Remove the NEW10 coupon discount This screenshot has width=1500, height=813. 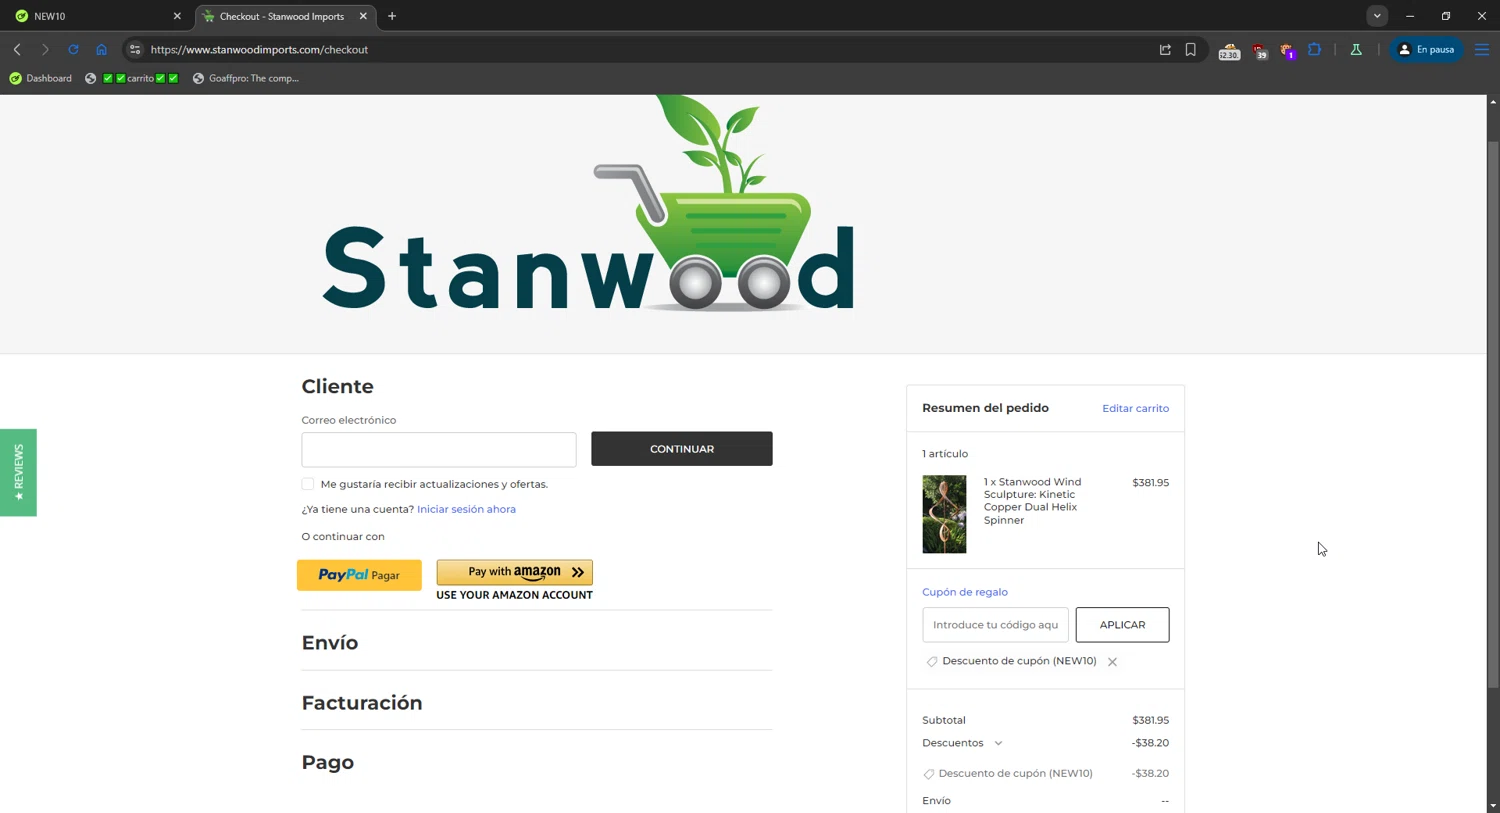[1112, 662]
